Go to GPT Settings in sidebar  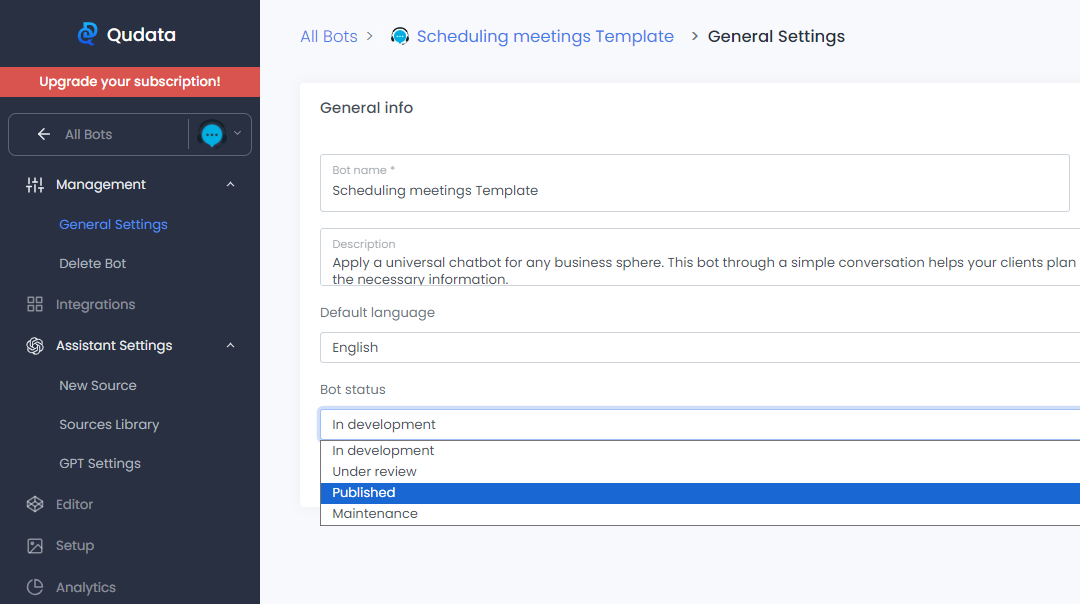(100, 464)
